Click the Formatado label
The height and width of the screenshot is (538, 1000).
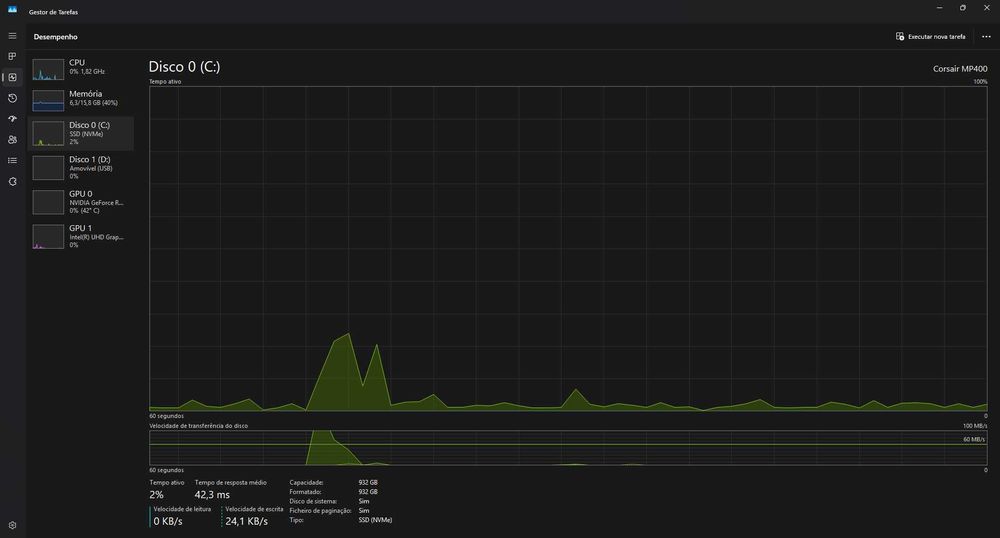305,491
